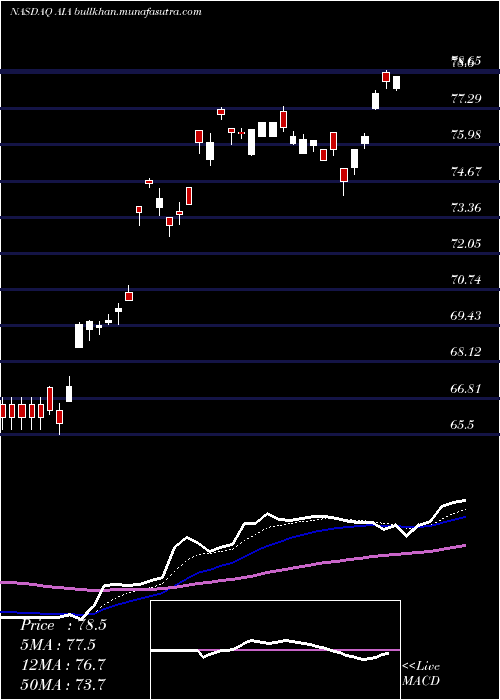Click the 75.98 price axis label
This screenshot has height=700, width=500.
(x=466, y=135)
